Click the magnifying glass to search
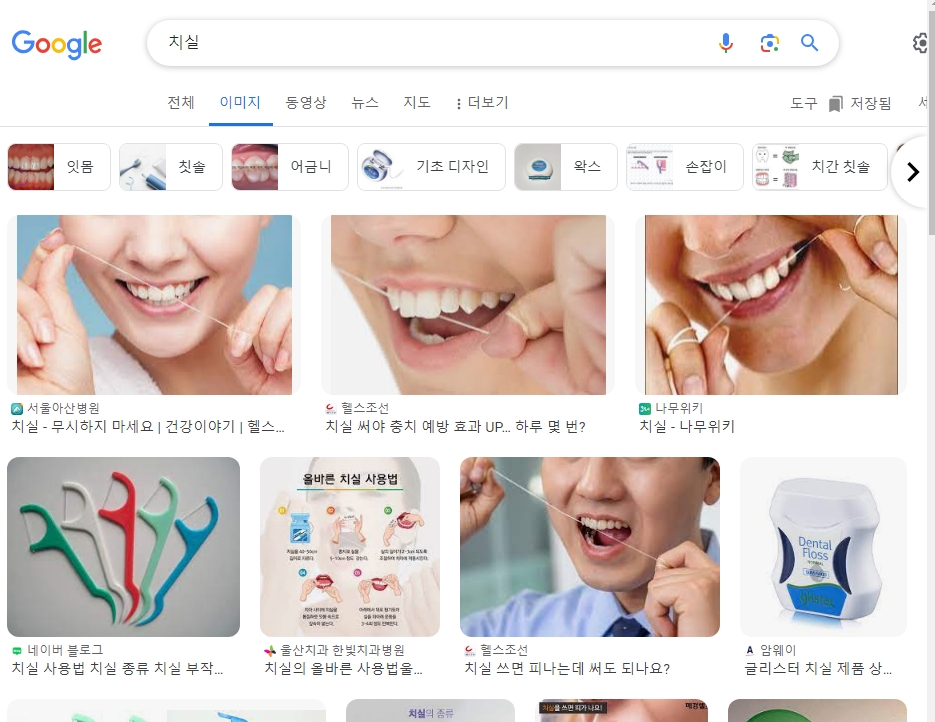 pos(809,43)
